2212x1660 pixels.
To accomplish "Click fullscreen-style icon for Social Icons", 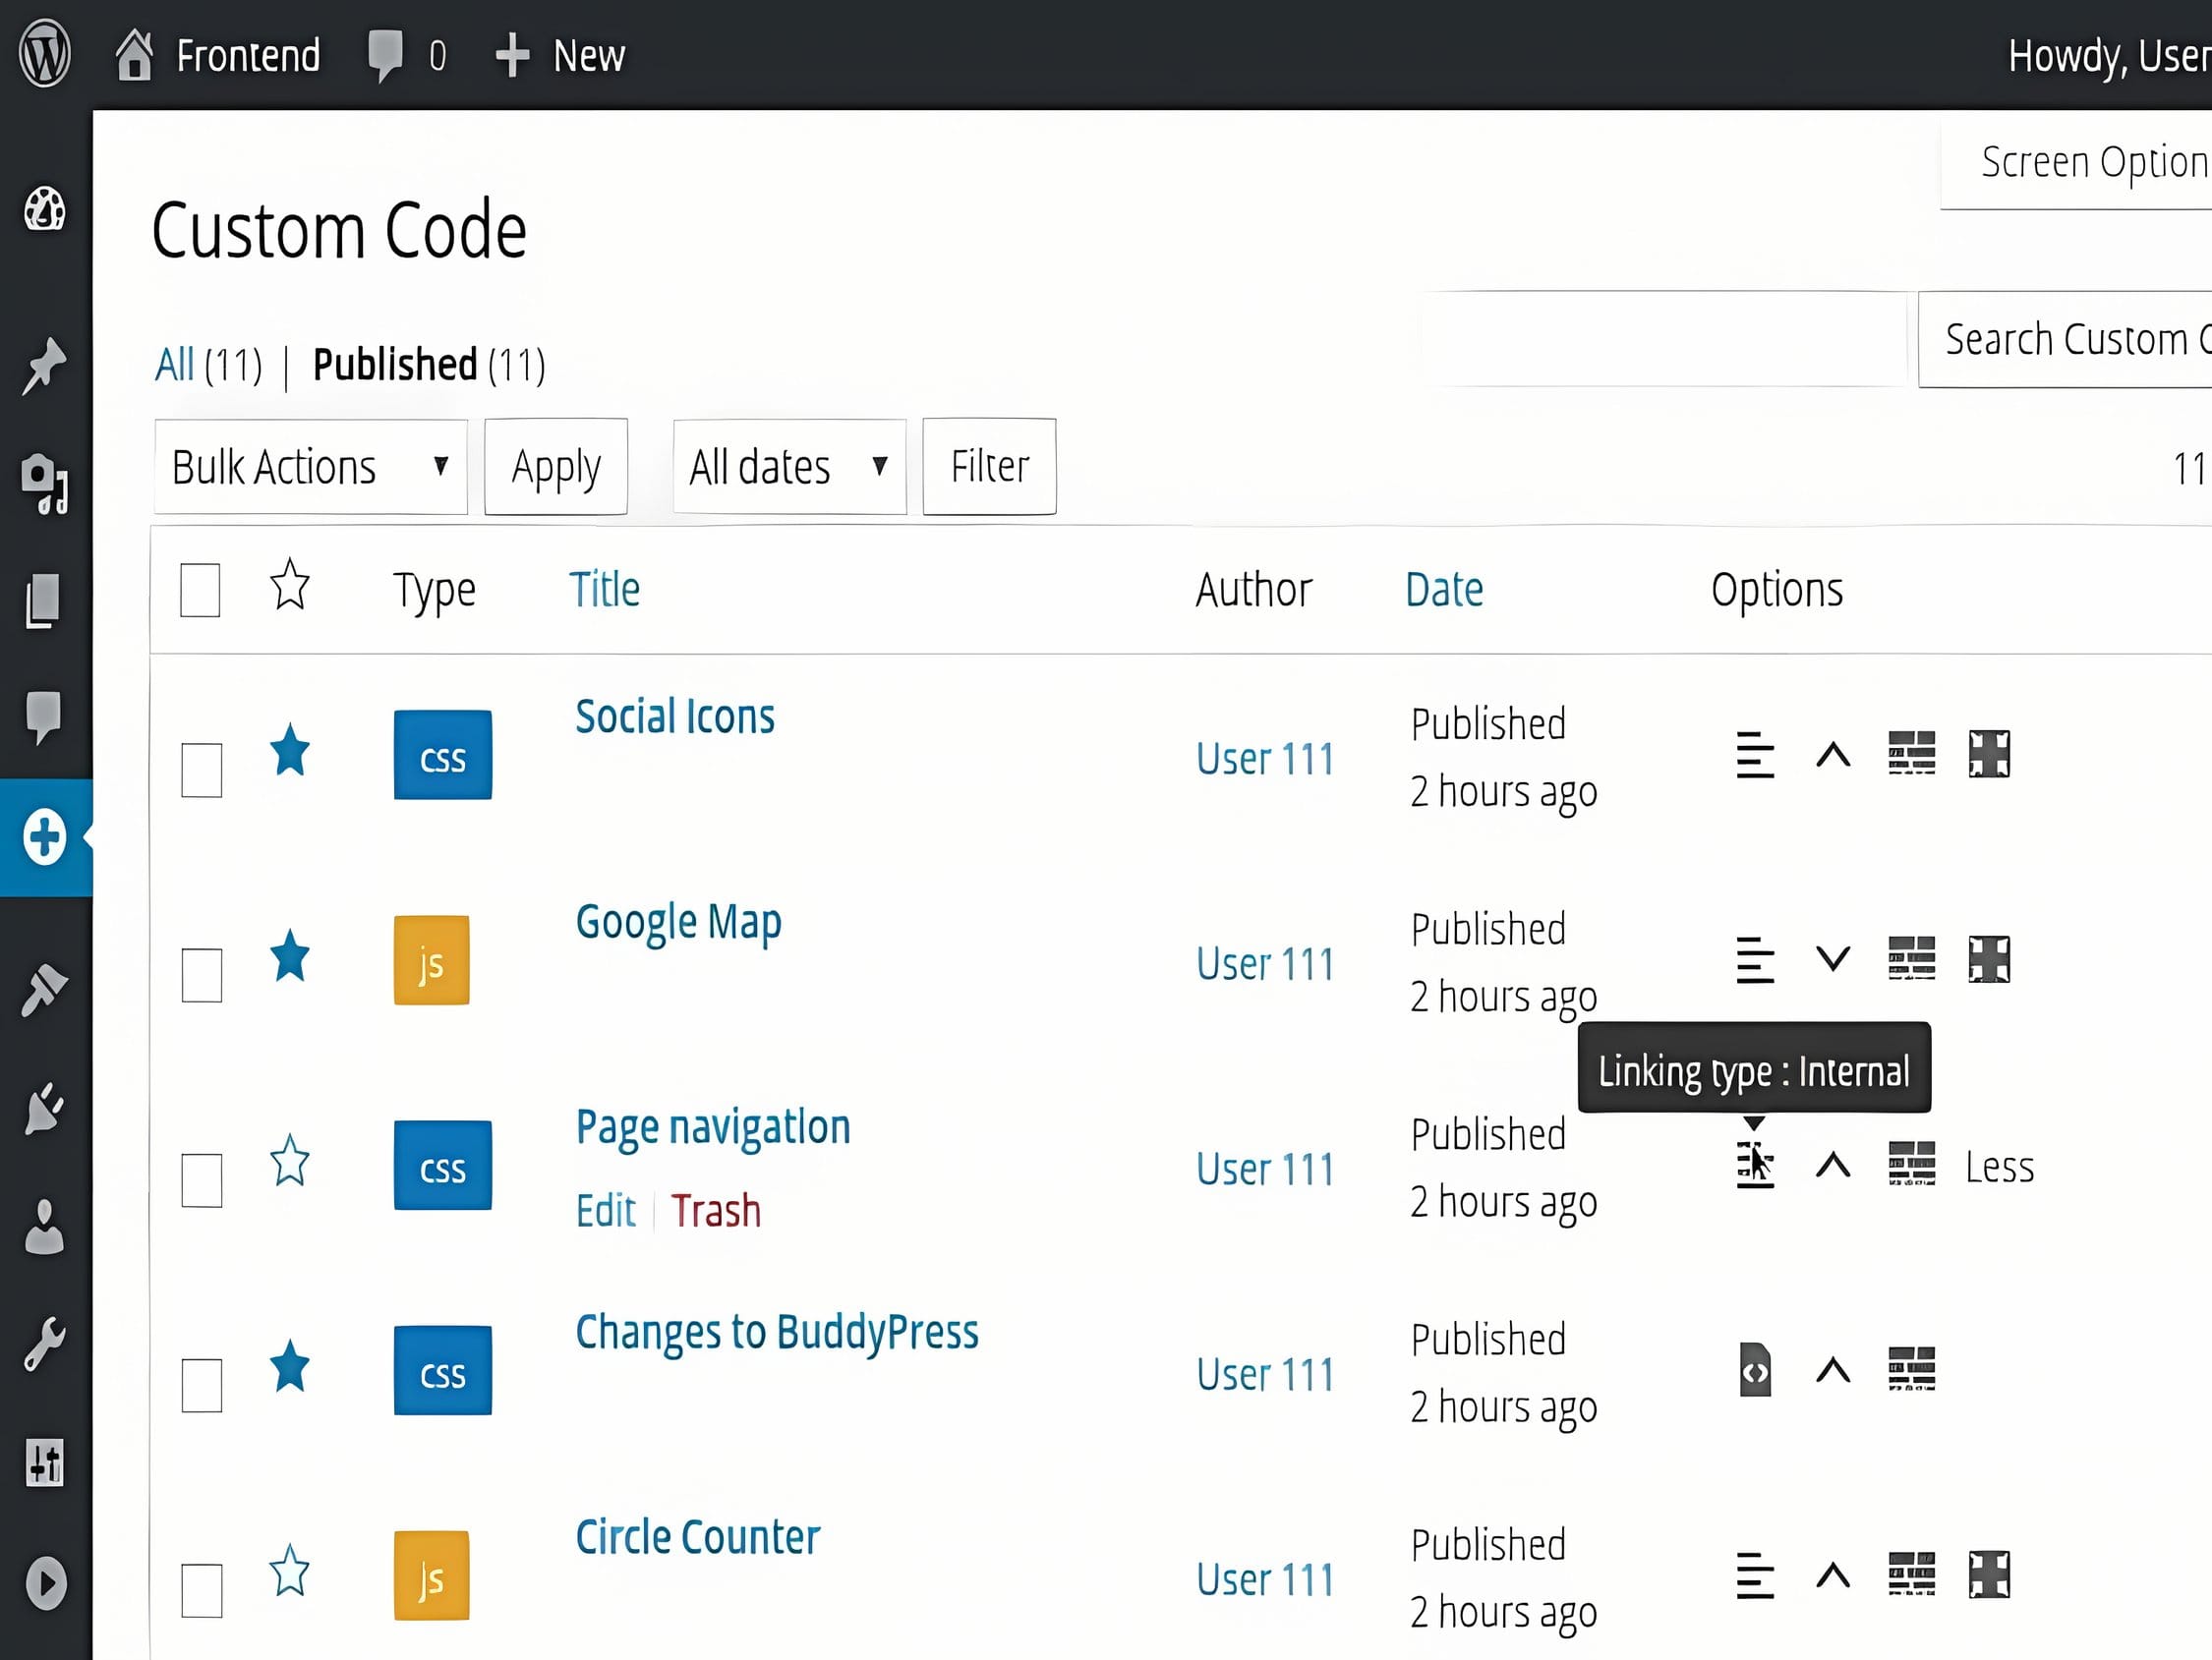I will [1989, 754].
